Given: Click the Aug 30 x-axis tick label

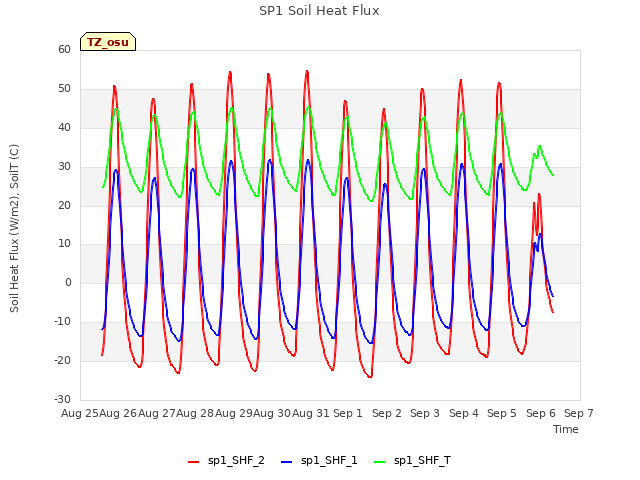Looking at the screenshot, I should pos(272,413).
